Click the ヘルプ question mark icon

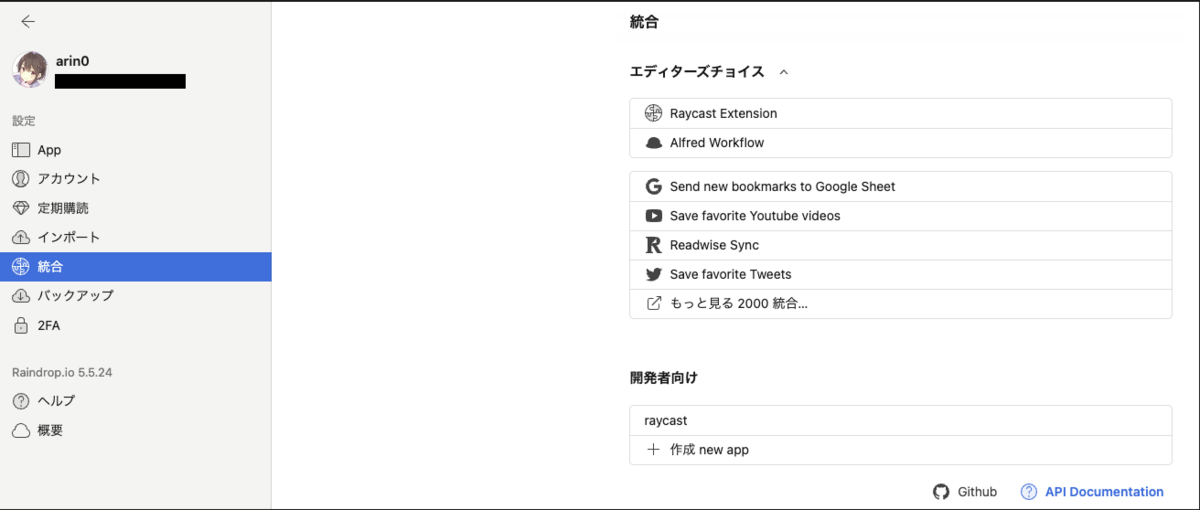point(21,401)
